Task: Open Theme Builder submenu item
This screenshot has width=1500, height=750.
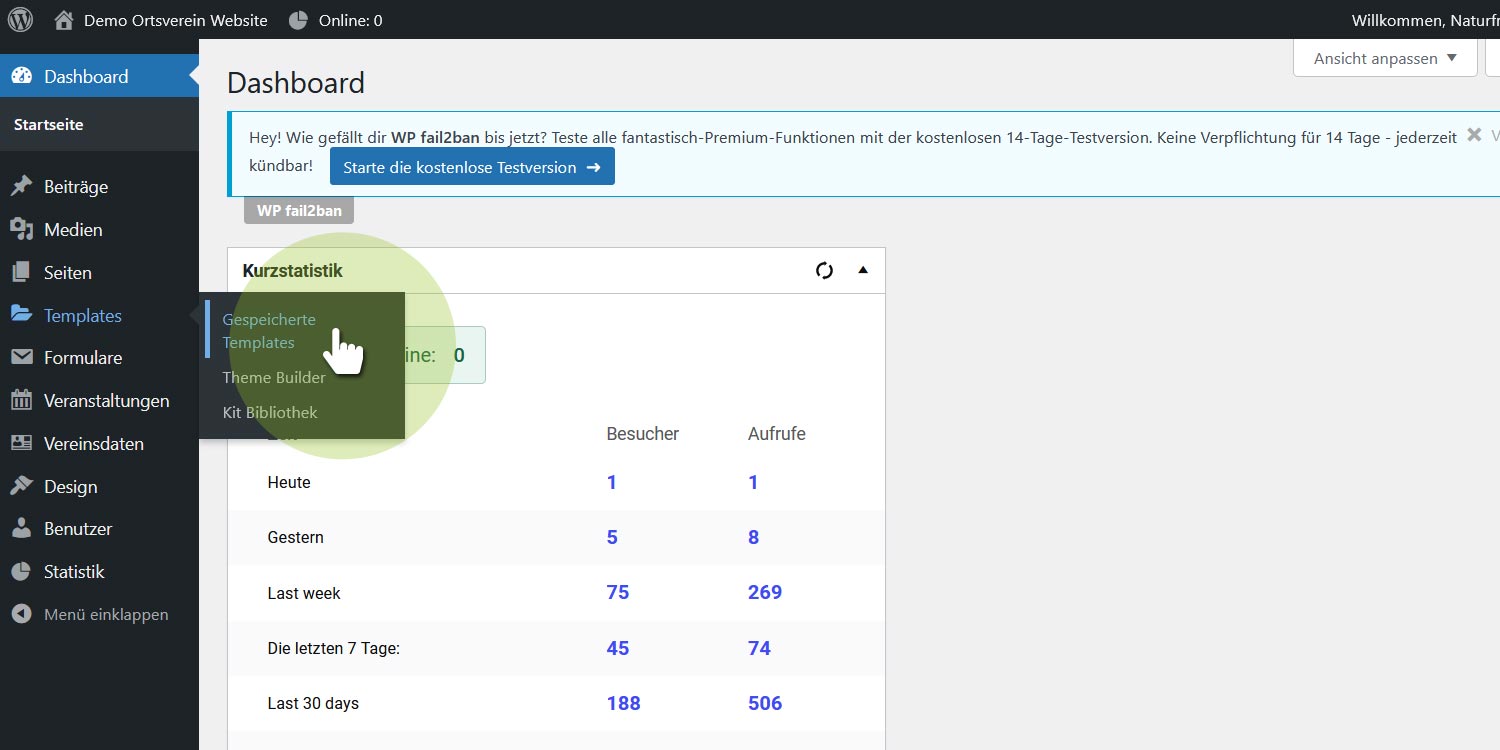Action: [x=274, y=377]
